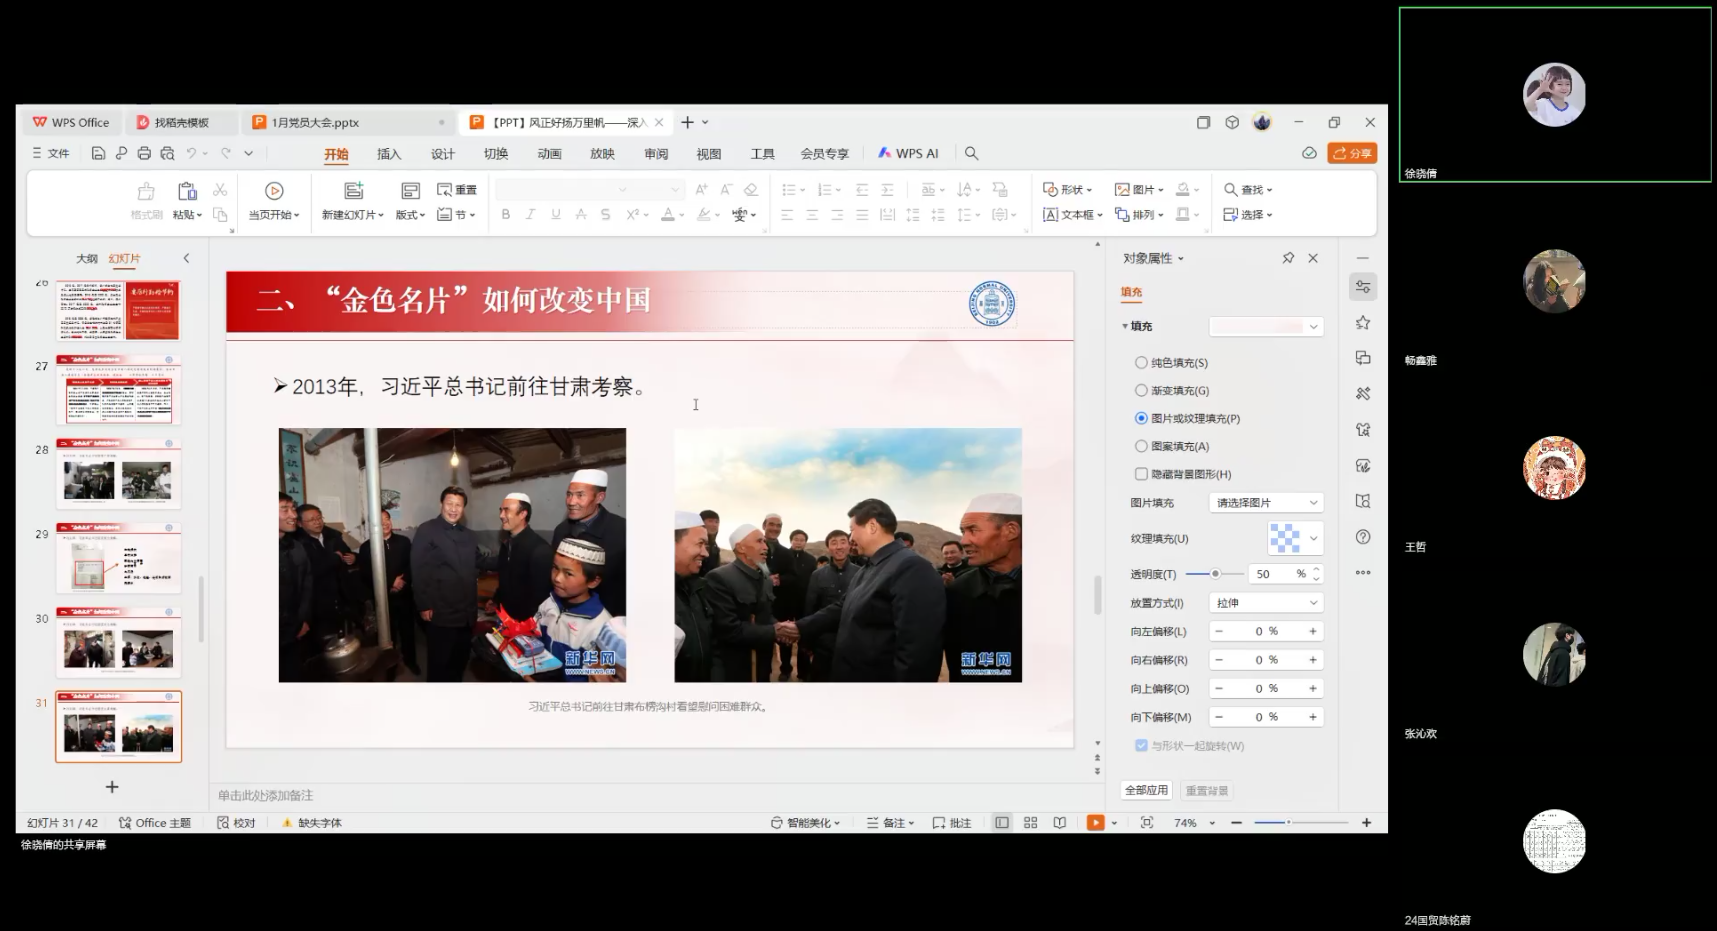Click the 全部应用 button
Image resolution: width=1717 pixels, height=931 pixels.
[x=1146, y=790]
